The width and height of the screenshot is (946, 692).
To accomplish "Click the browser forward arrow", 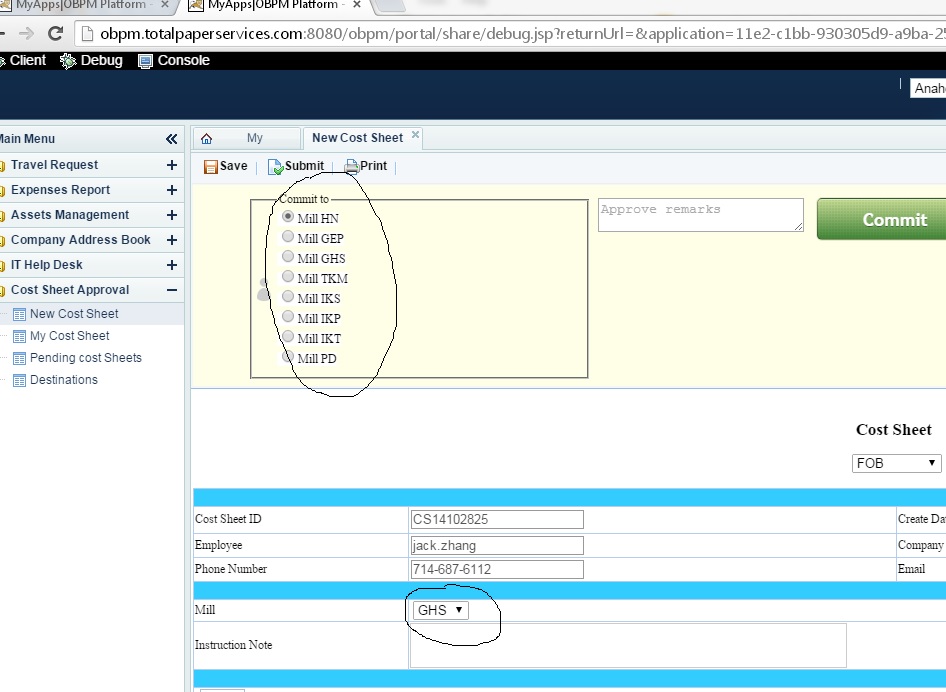I will pos(26,33).
